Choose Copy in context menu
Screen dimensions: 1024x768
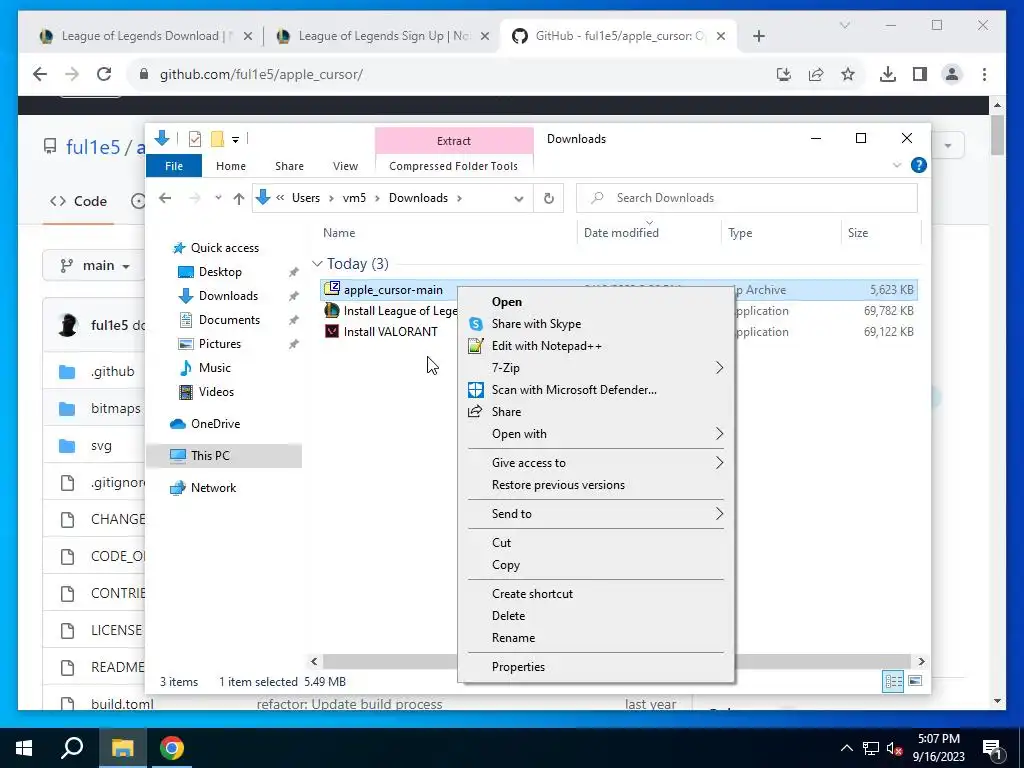tap(505, 565)
